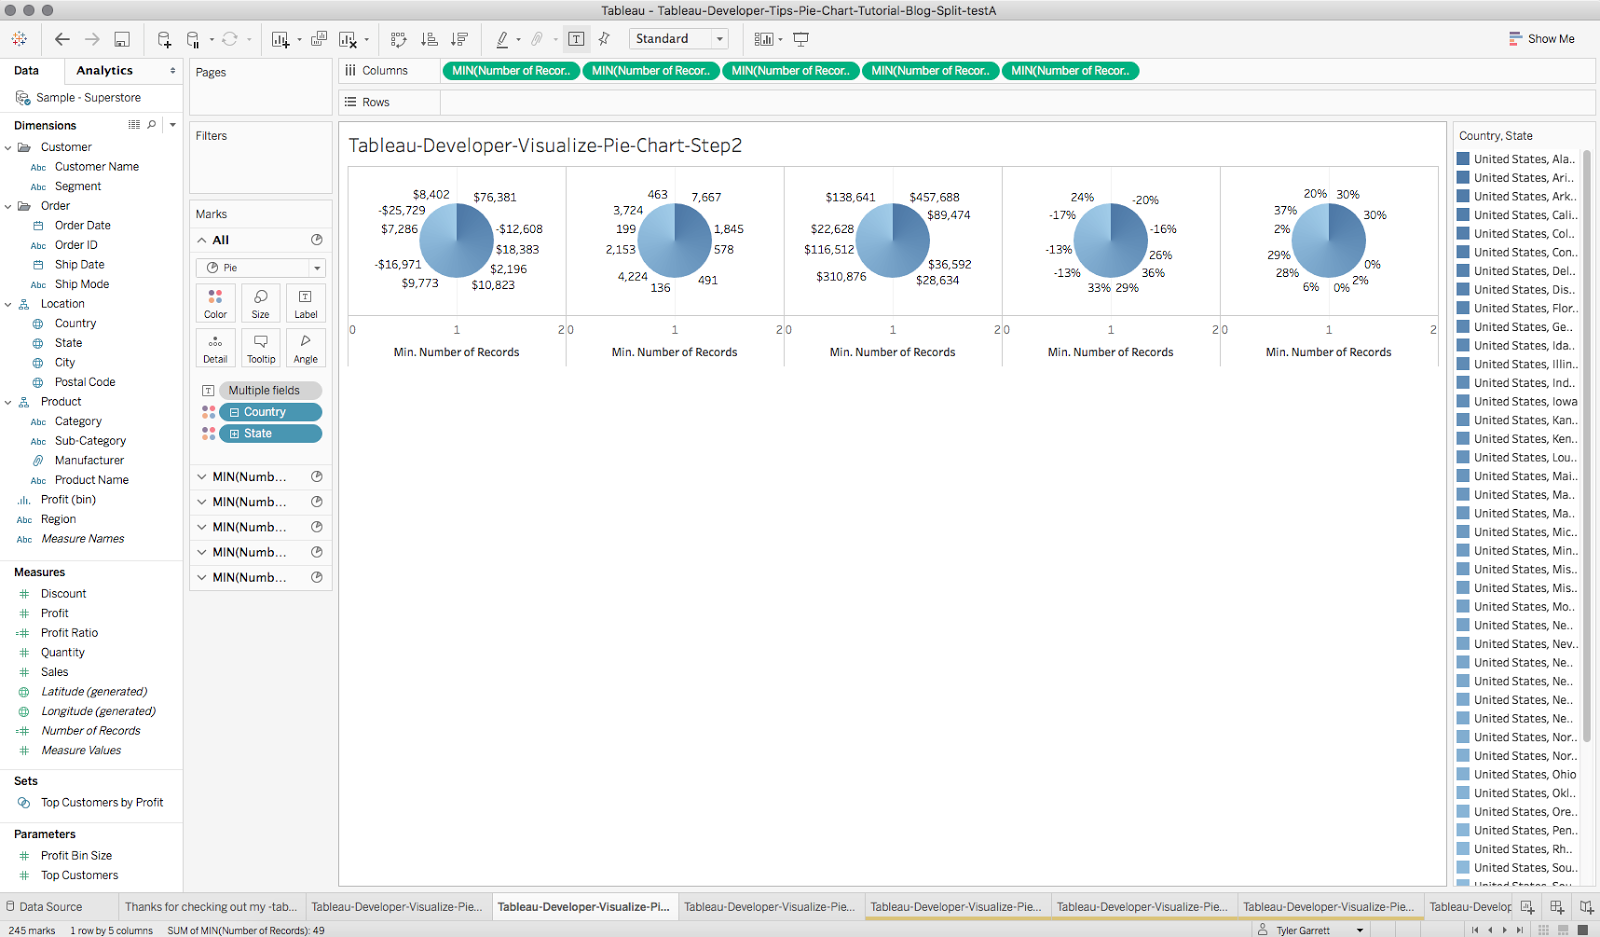This screenshot has height=937, width=1600.
Task: Open the Fit dropdown showing Standard
Action: tap(679, 38)
